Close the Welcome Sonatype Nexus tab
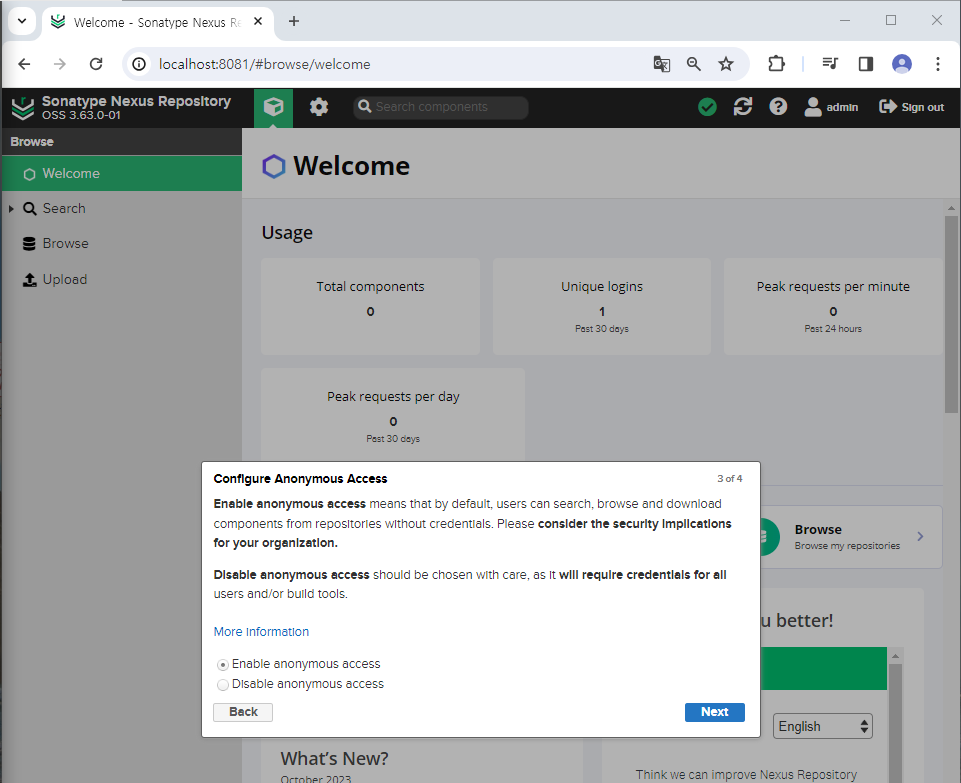Image resolution: width=961 pixels, height=783 pixels. (258, 21)
